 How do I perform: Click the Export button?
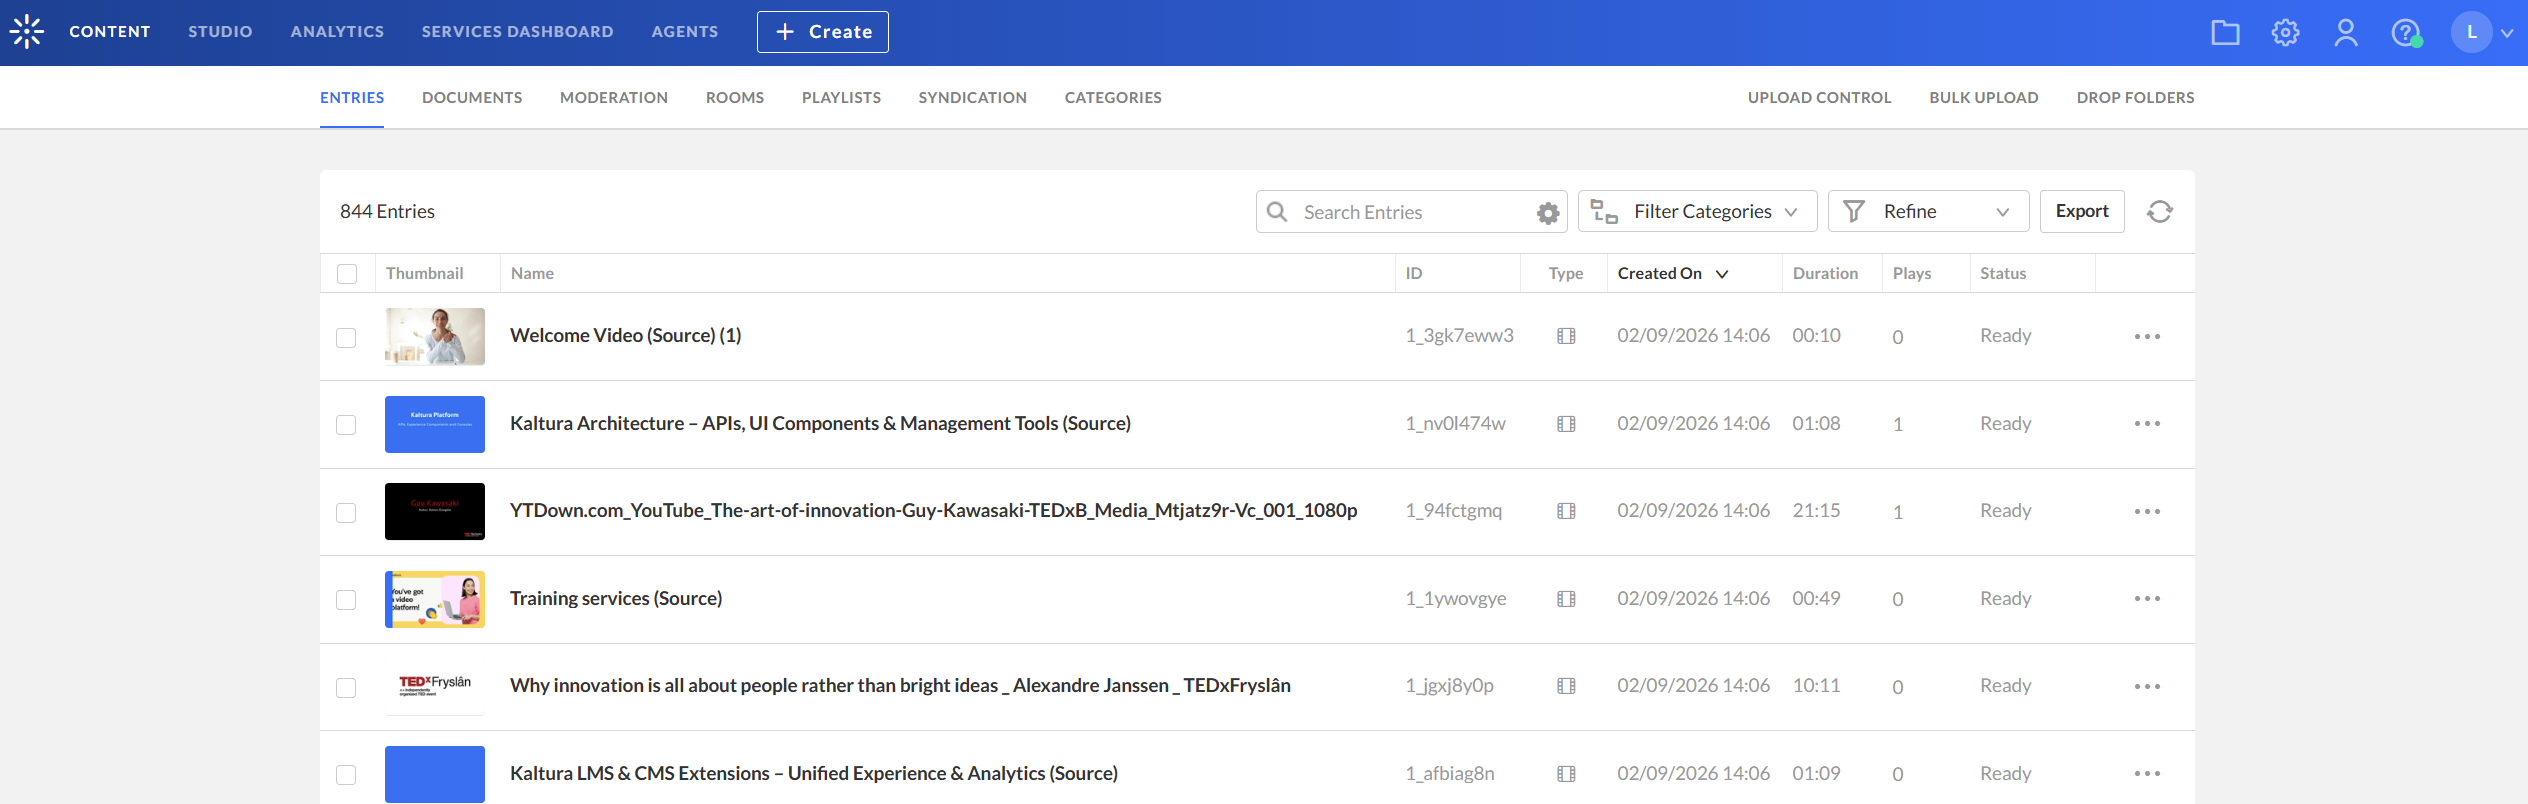coord(2081,212)
